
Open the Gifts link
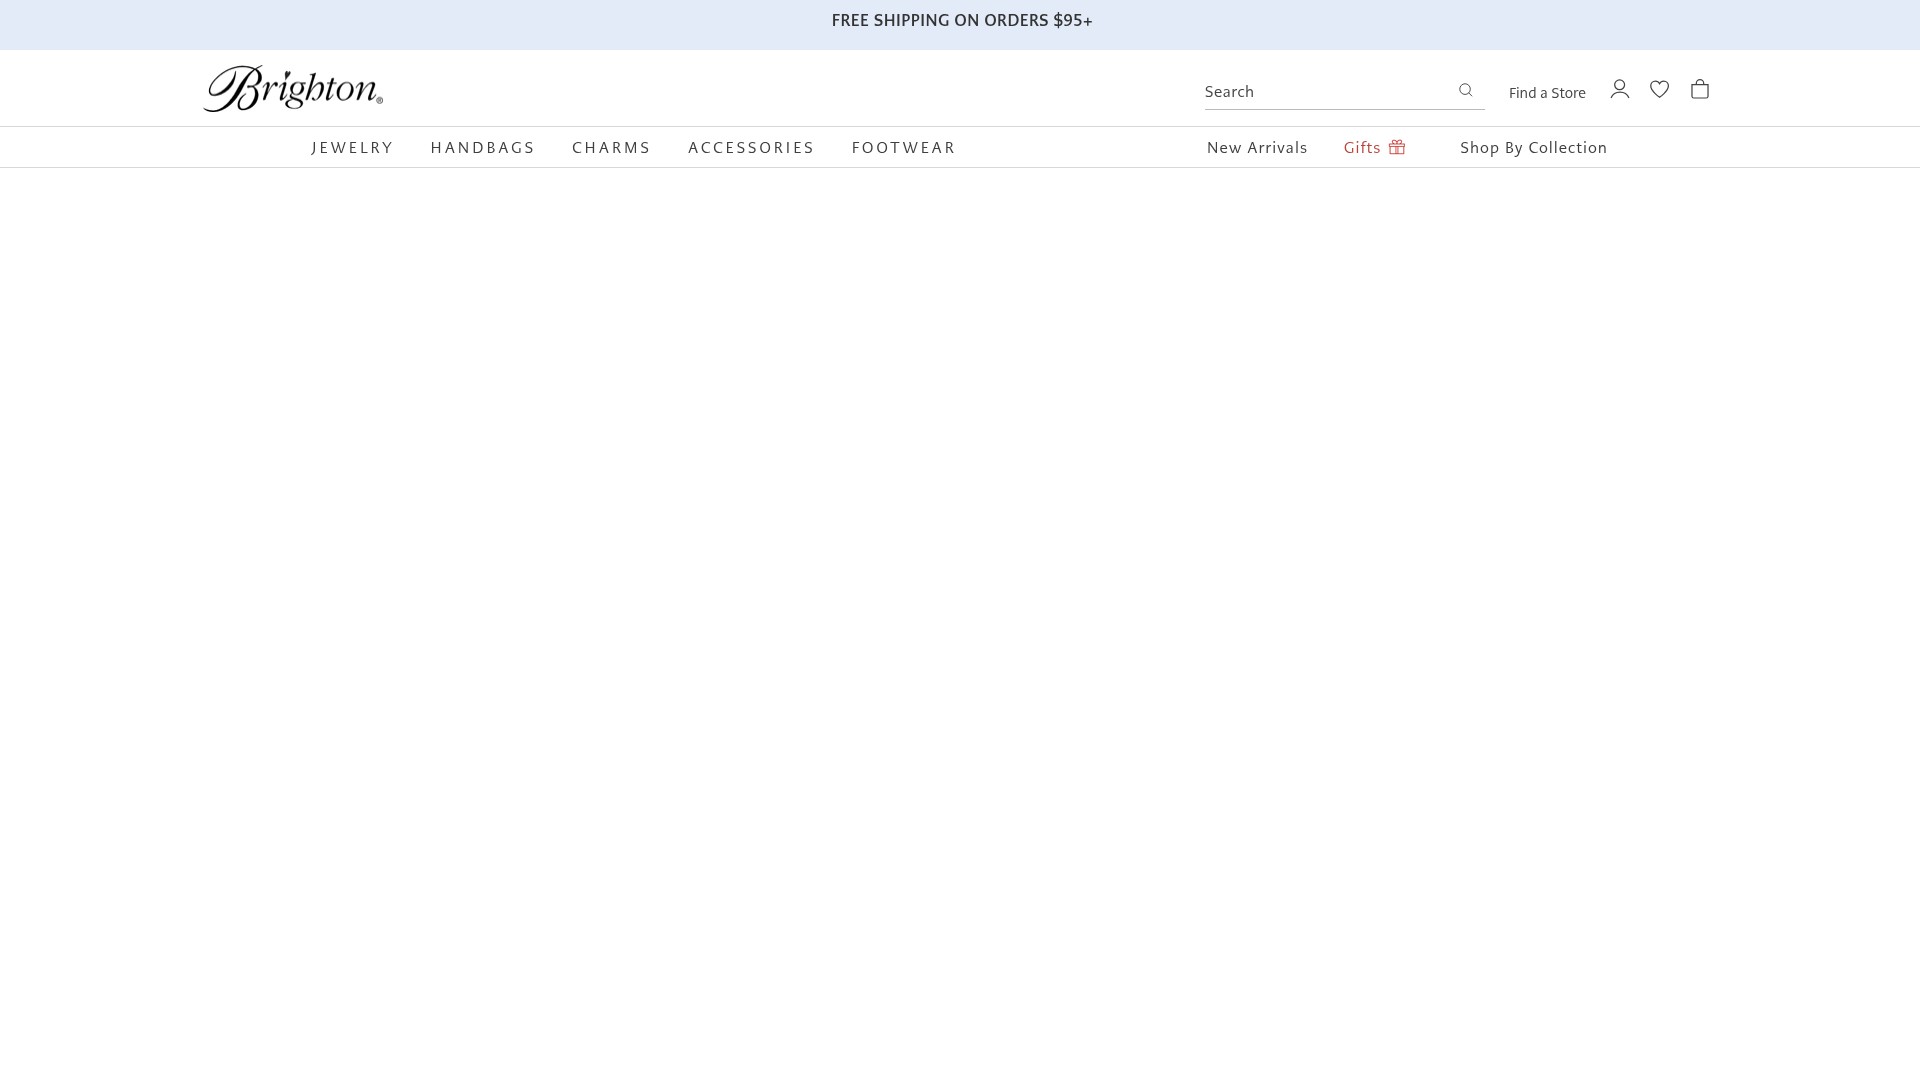tap(1362, 148)
